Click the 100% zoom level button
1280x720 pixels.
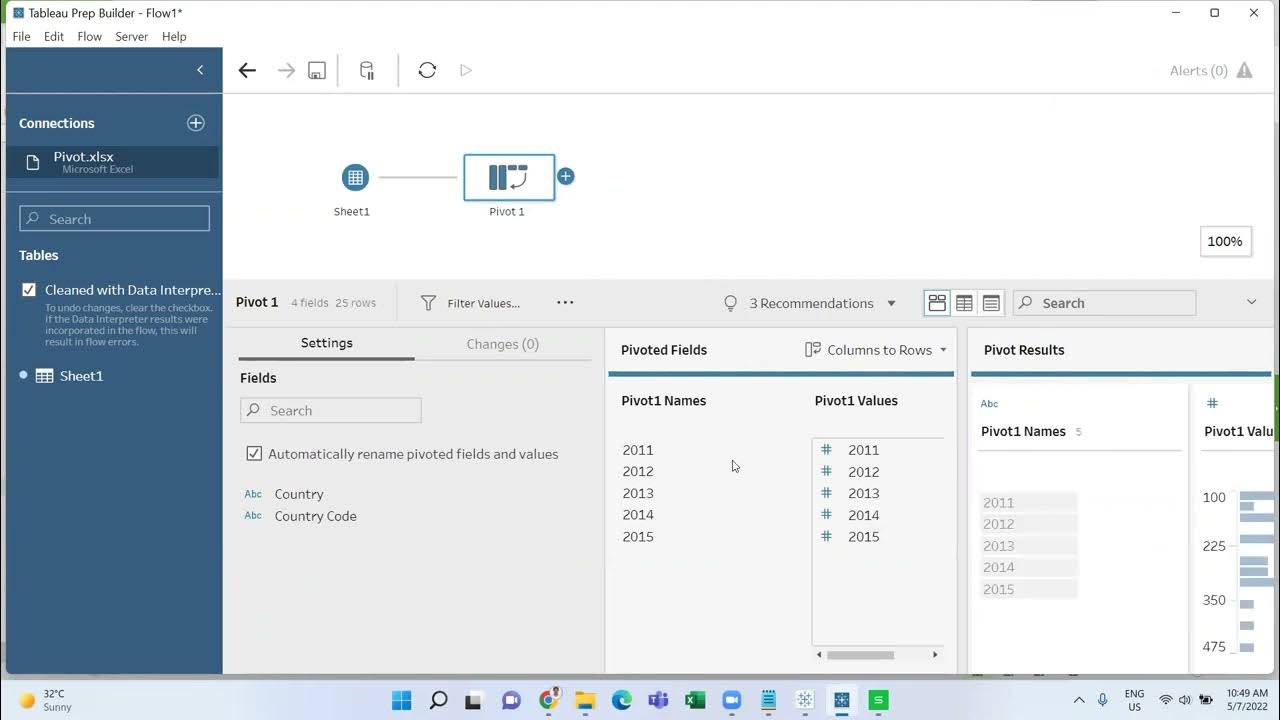[1225, 241]
